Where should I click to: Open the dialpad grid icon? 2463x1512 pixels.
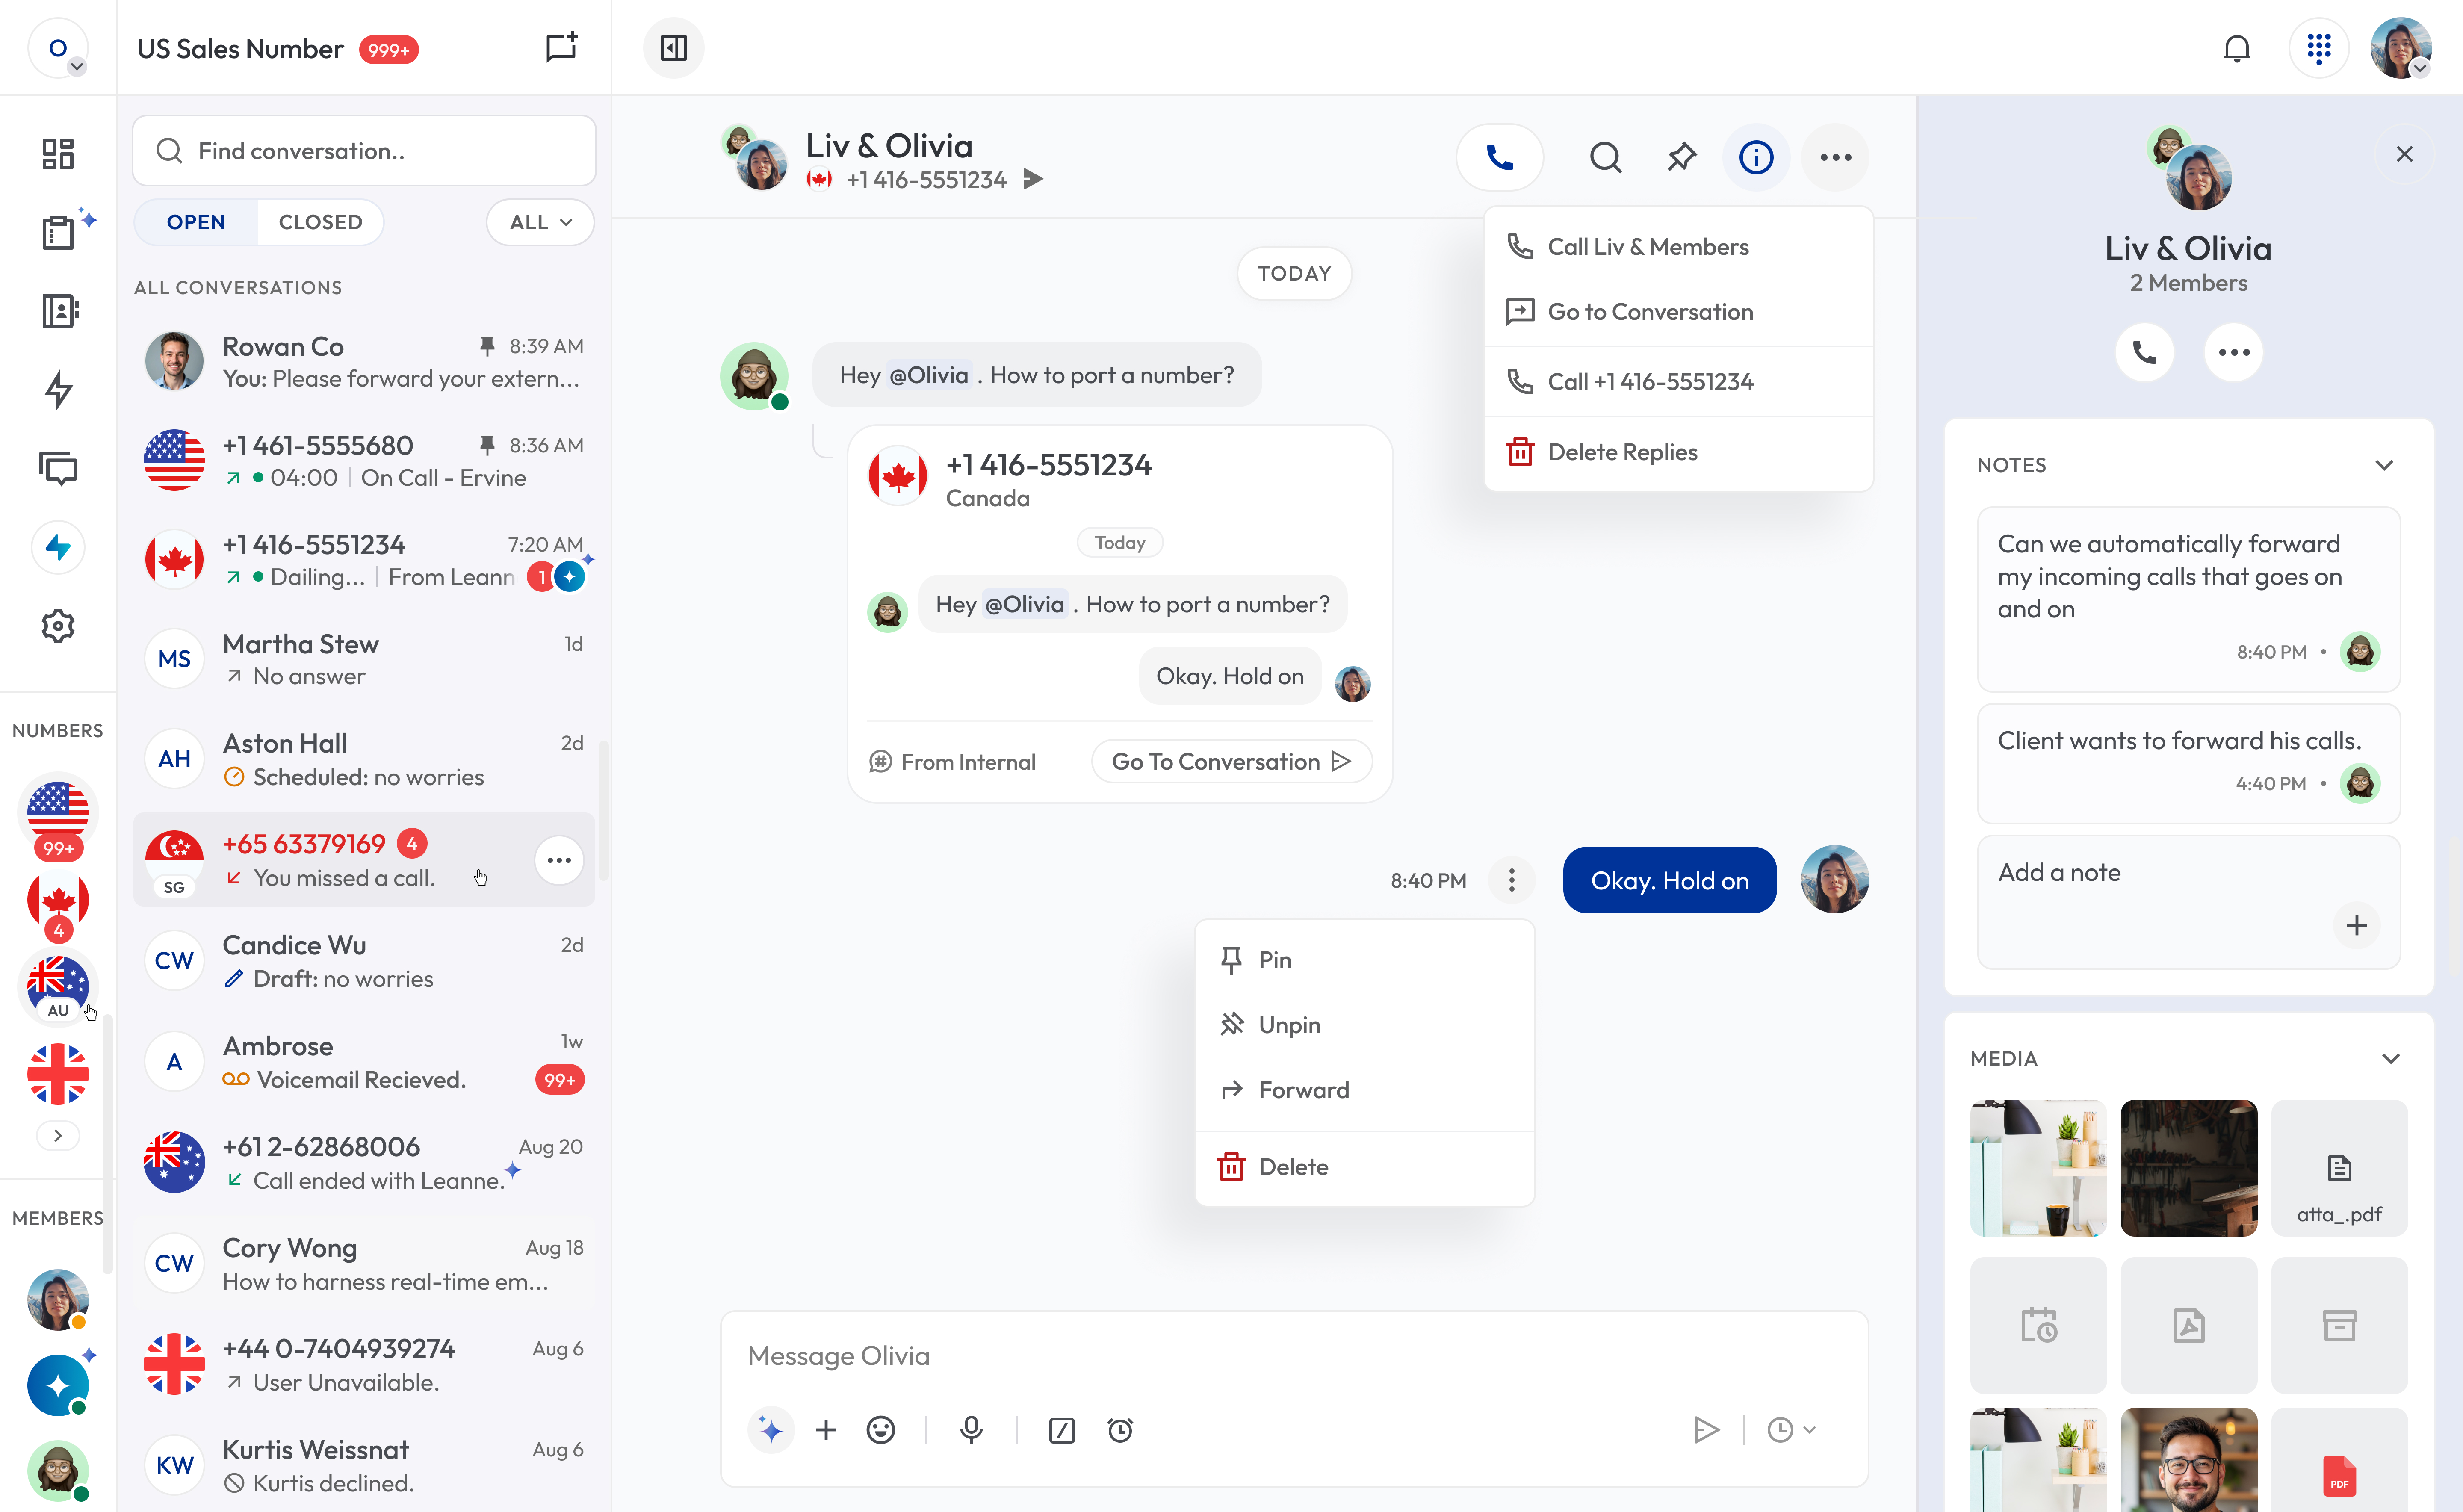point(2318,47)
